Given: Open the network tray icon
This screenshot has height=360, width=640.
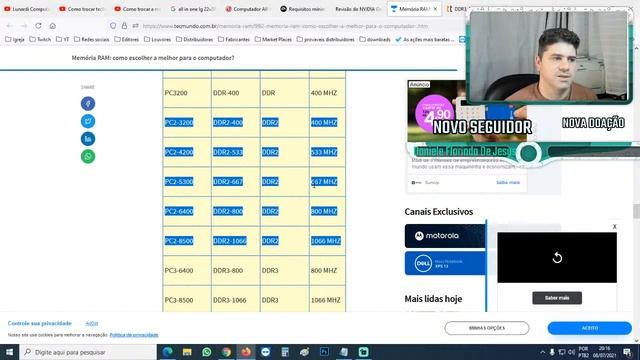Looking at the screenshot, I should [x=562, y=352].
